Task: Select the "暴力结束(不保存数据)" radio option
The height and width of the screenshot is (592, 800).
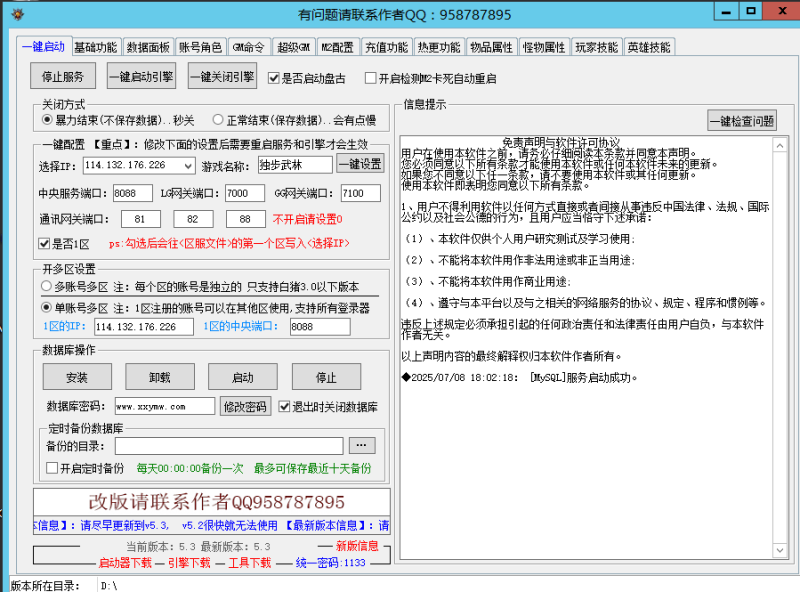Action: [x=46, y=121]
